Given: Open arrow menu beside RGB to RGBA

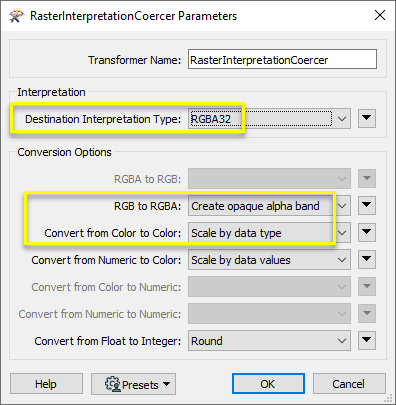Looking at the screenshot, I should 367,205.
